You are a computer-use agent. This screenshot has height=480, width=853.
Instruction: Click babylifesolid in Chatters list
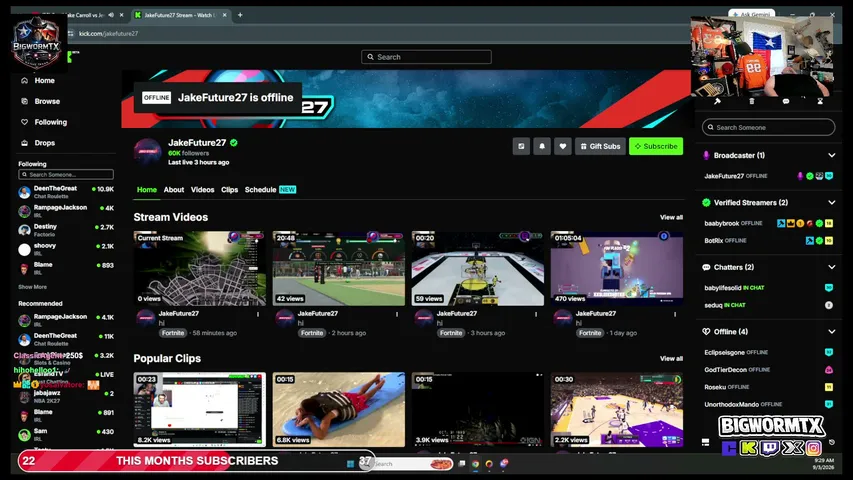tap(722, 288)
